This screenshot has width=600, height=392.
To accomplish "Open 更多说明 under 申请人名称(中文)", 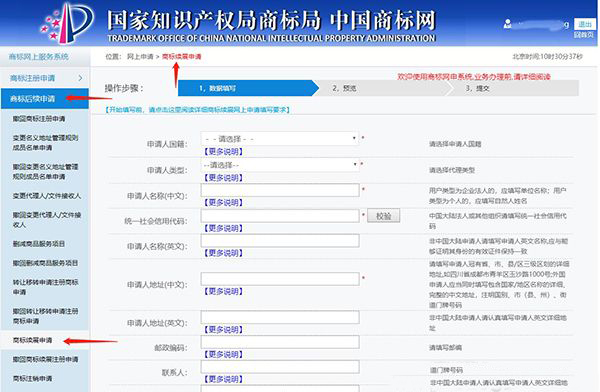I will 223,203.
